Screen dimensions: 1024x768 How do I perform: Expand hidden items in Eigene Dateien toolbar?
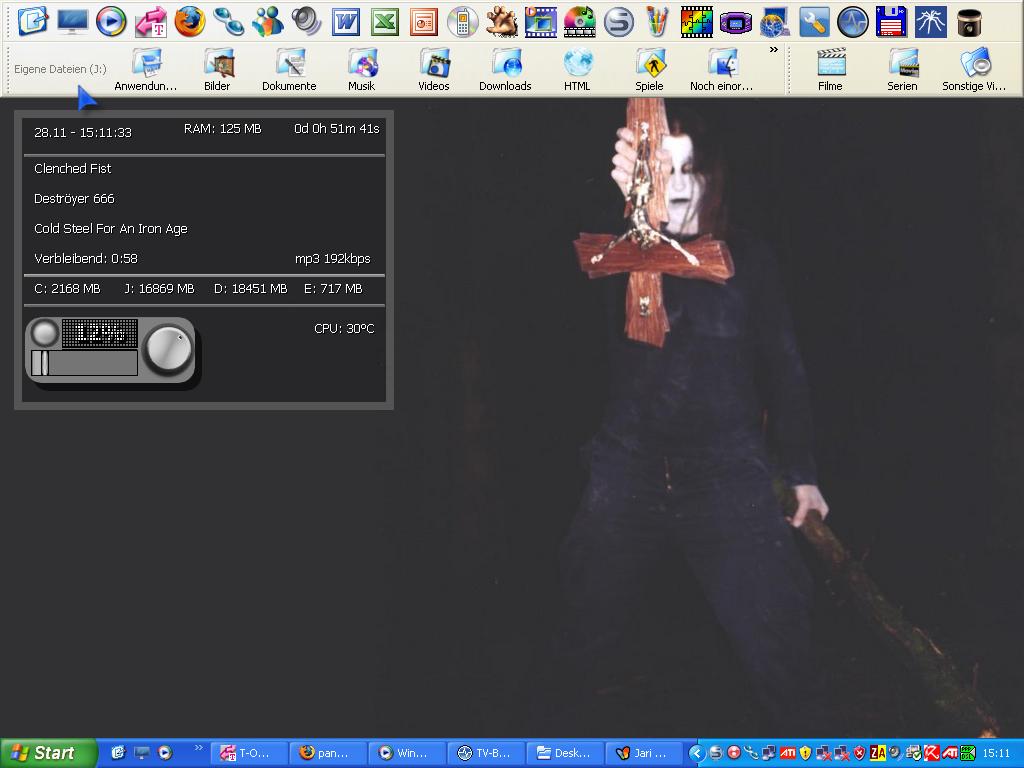pos(773,50)
